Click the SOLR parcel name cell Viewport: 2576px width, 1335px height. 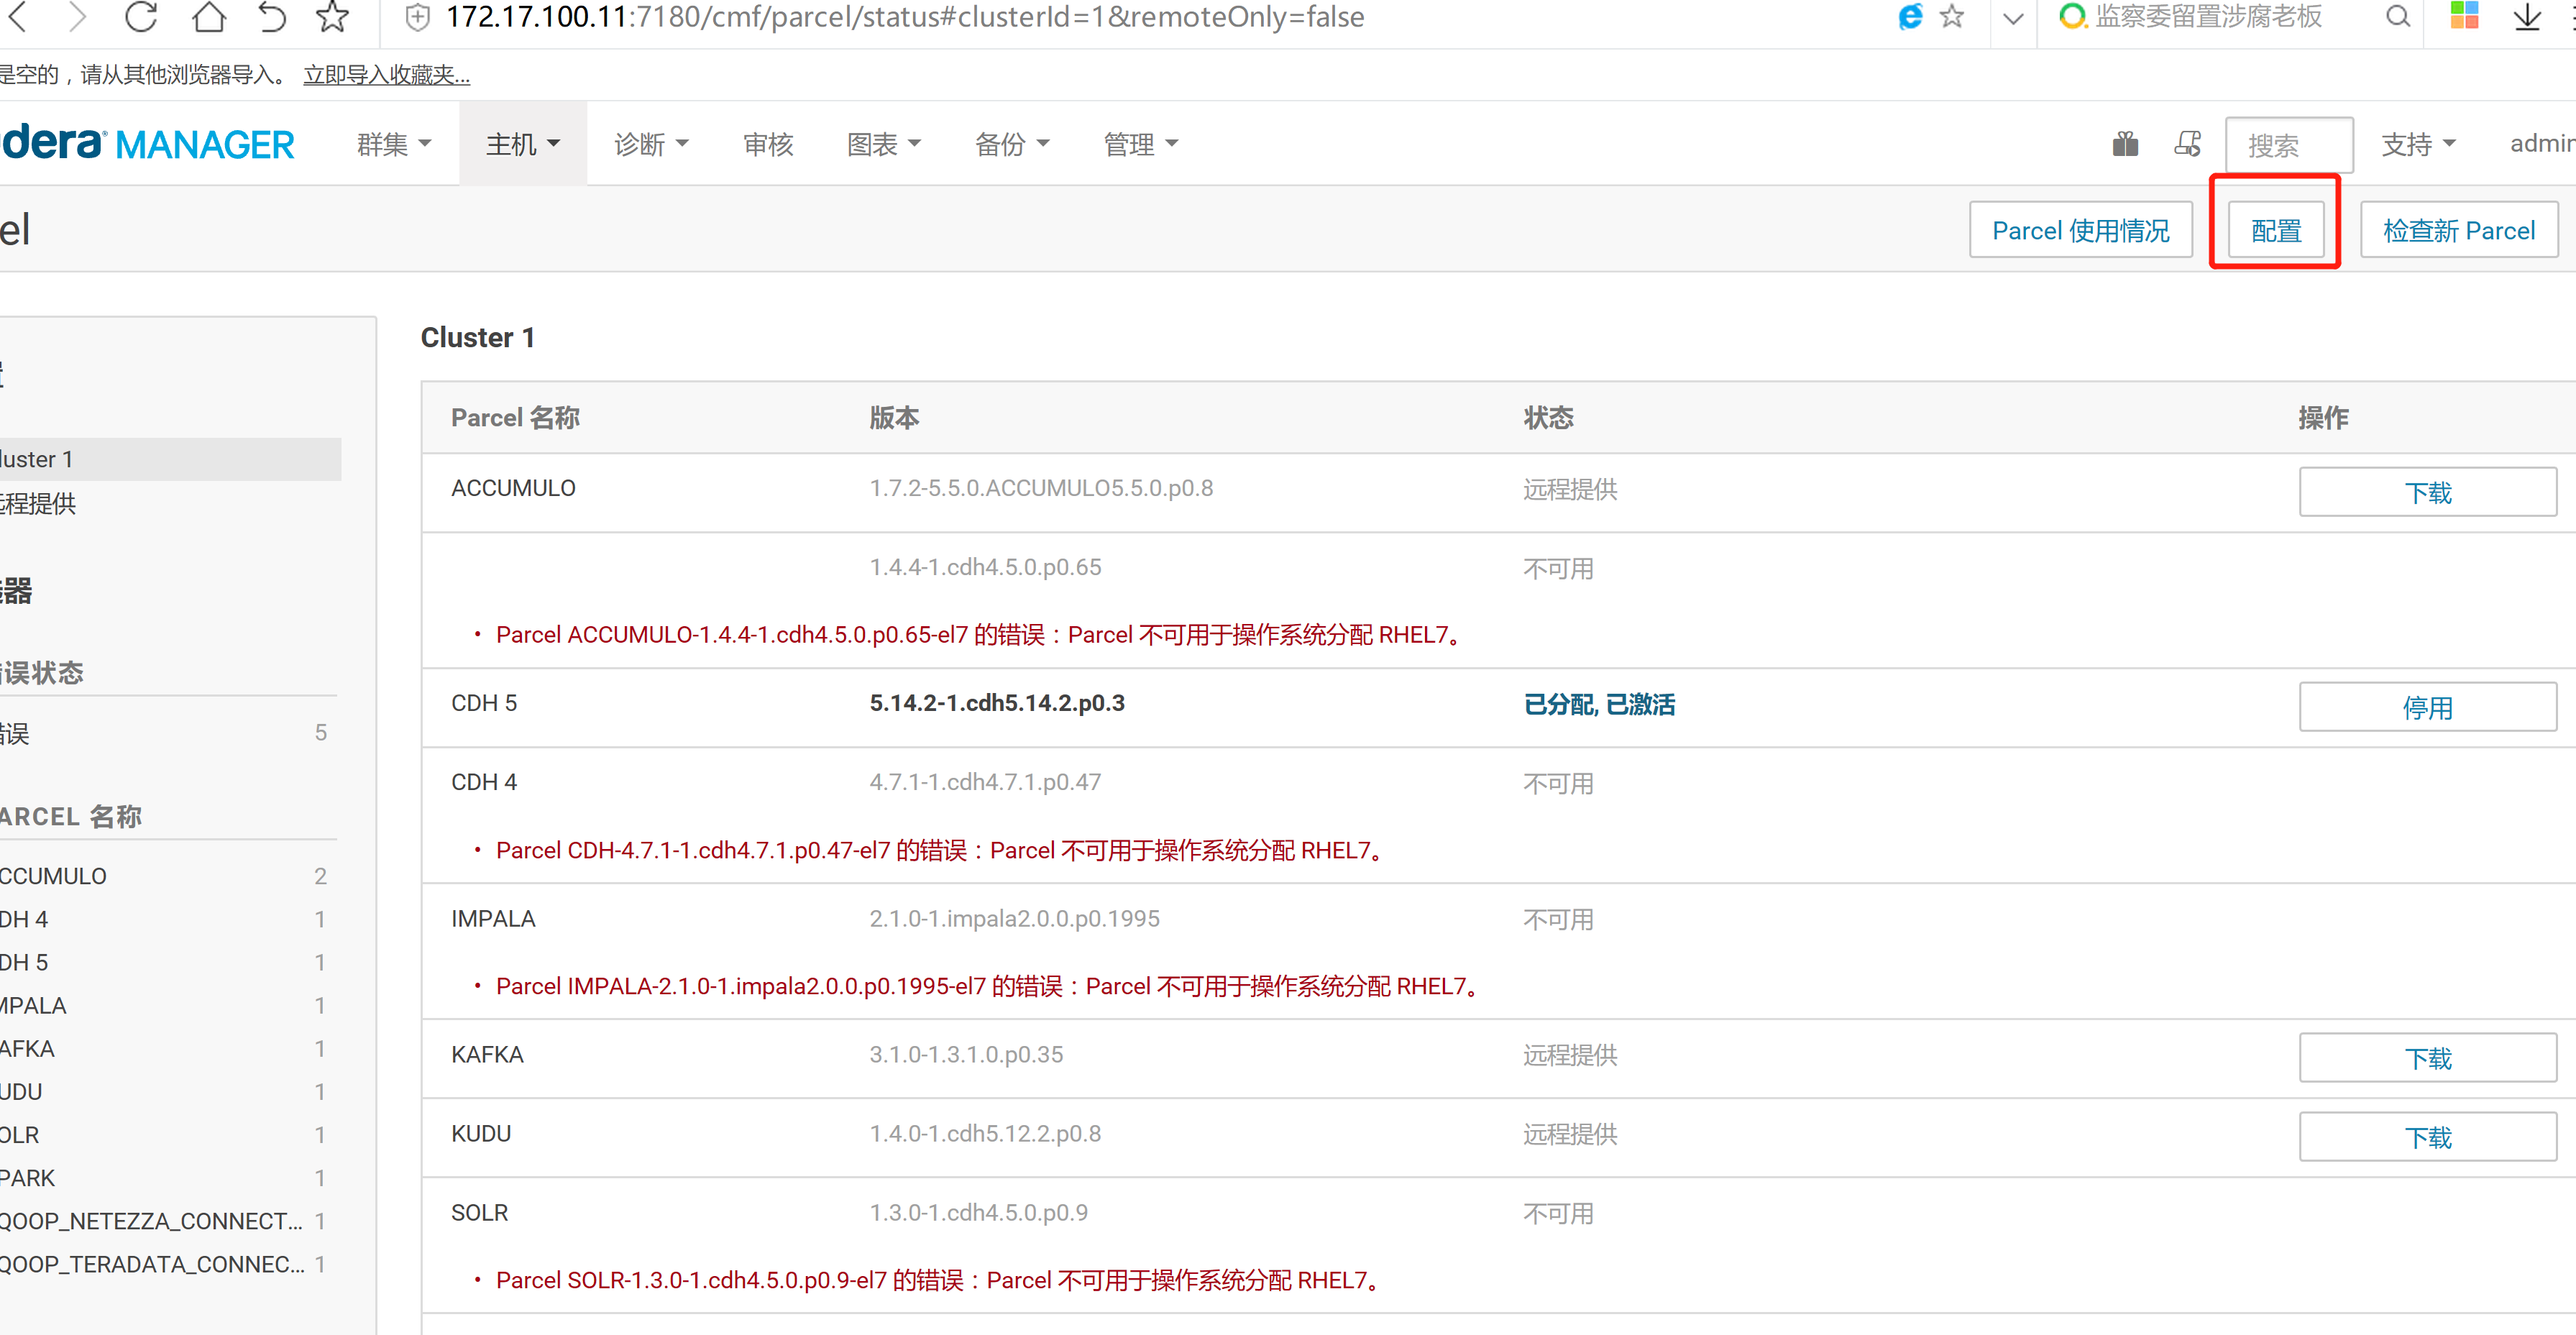pos(479,1212)
